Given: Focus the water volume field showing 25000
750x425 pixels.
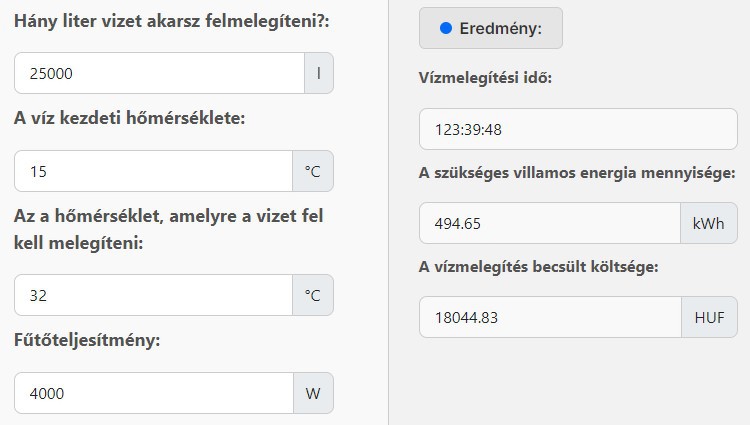Looking at the screenshot, I should [x=160, y=73].
